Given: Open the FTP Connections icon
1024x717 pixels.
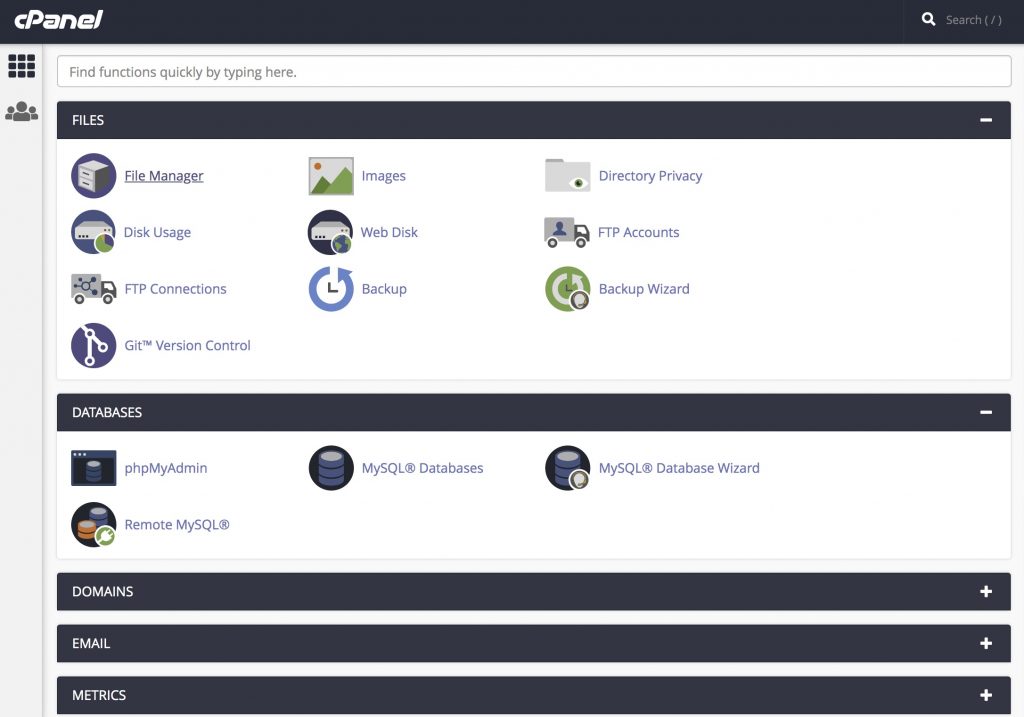Looking at the screenshot, I should pyautogui.click(x=93, y=289).
